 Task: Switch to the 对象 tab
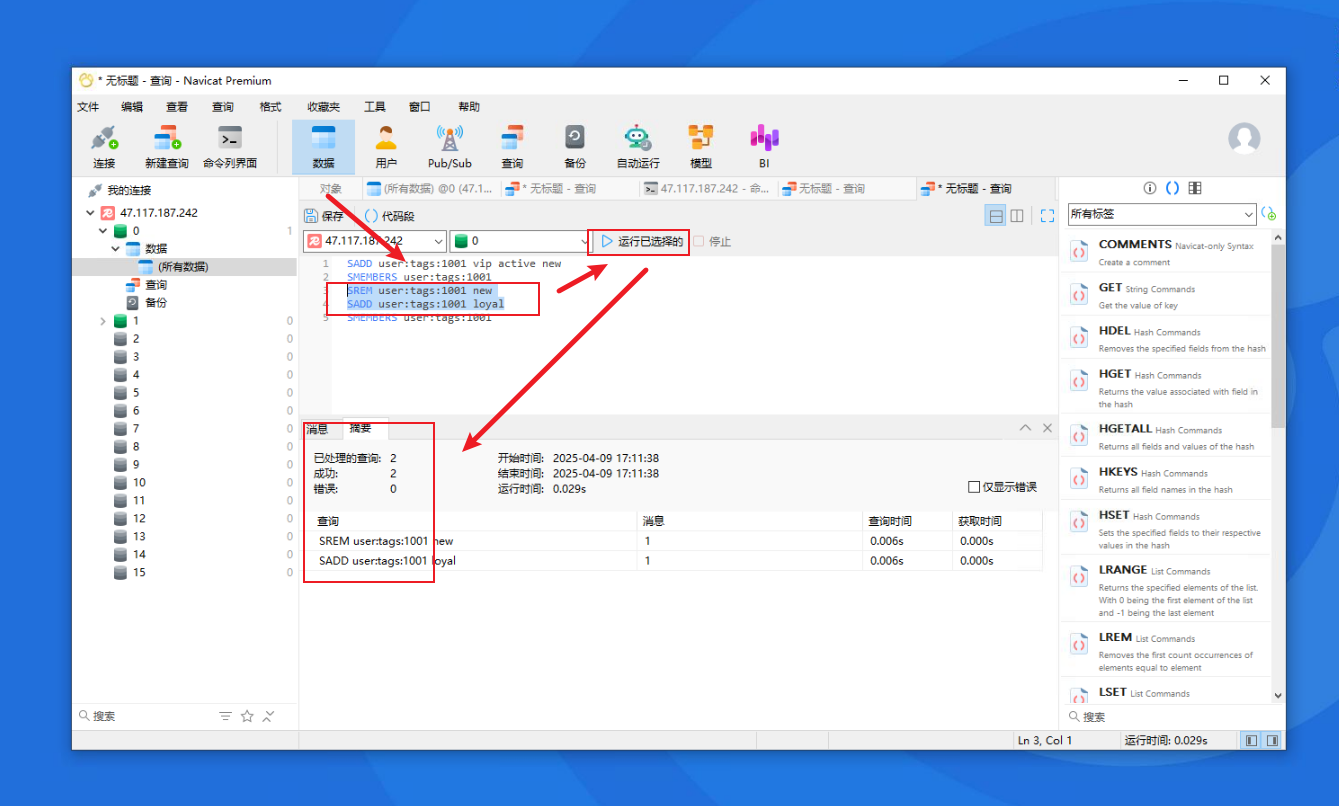(330, 188)
